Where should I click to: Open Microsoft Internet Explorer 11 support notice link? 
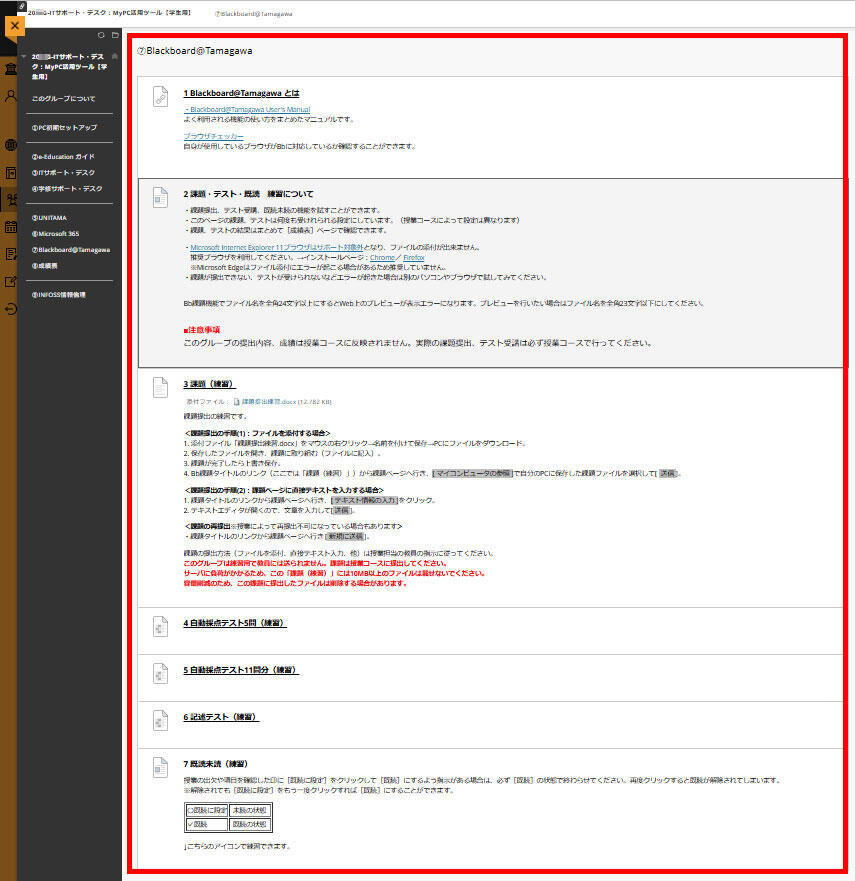click(276, 247)
